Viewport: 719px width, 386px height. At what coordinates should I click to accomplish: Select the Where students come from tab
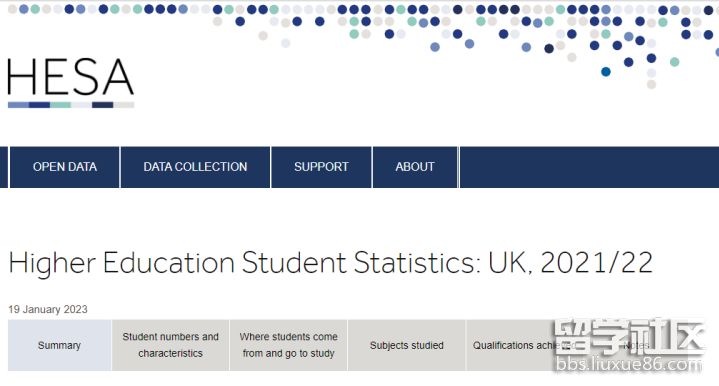pos(288,345)
